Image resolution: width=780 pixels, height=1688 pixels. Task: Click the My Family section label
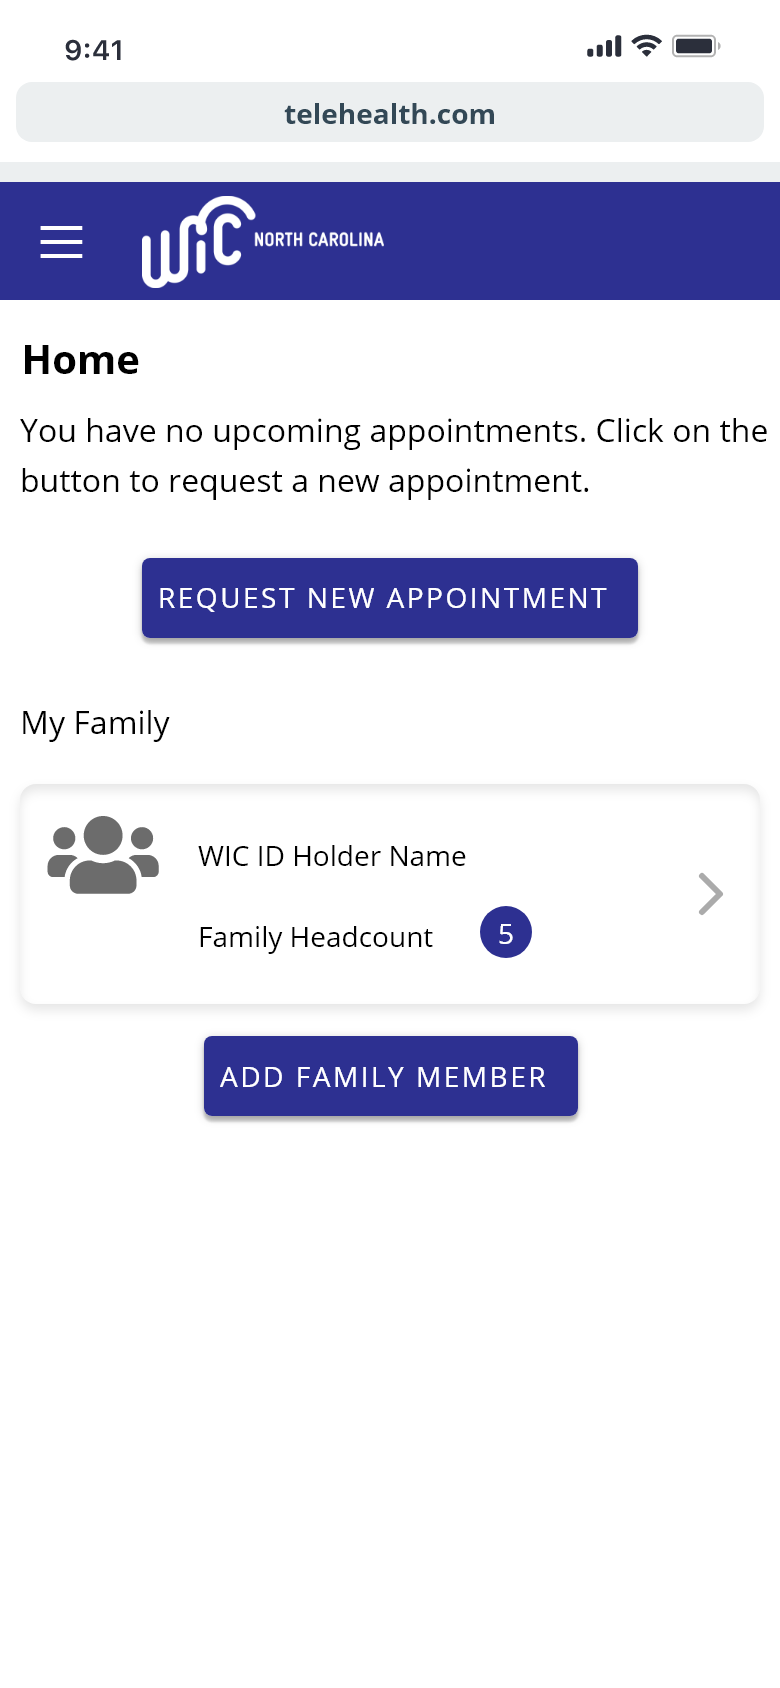pos(96,723)
